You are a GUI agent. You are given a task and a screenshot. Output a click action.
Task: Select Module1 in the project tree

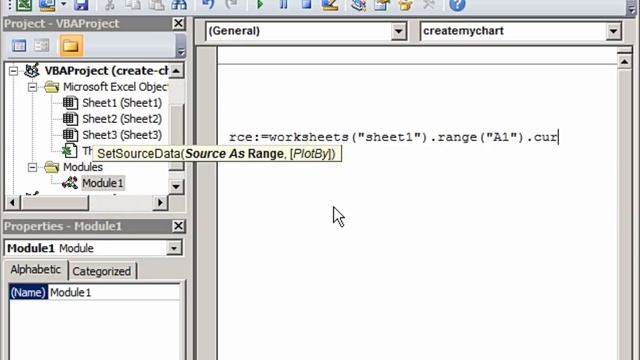coord(102,183)
